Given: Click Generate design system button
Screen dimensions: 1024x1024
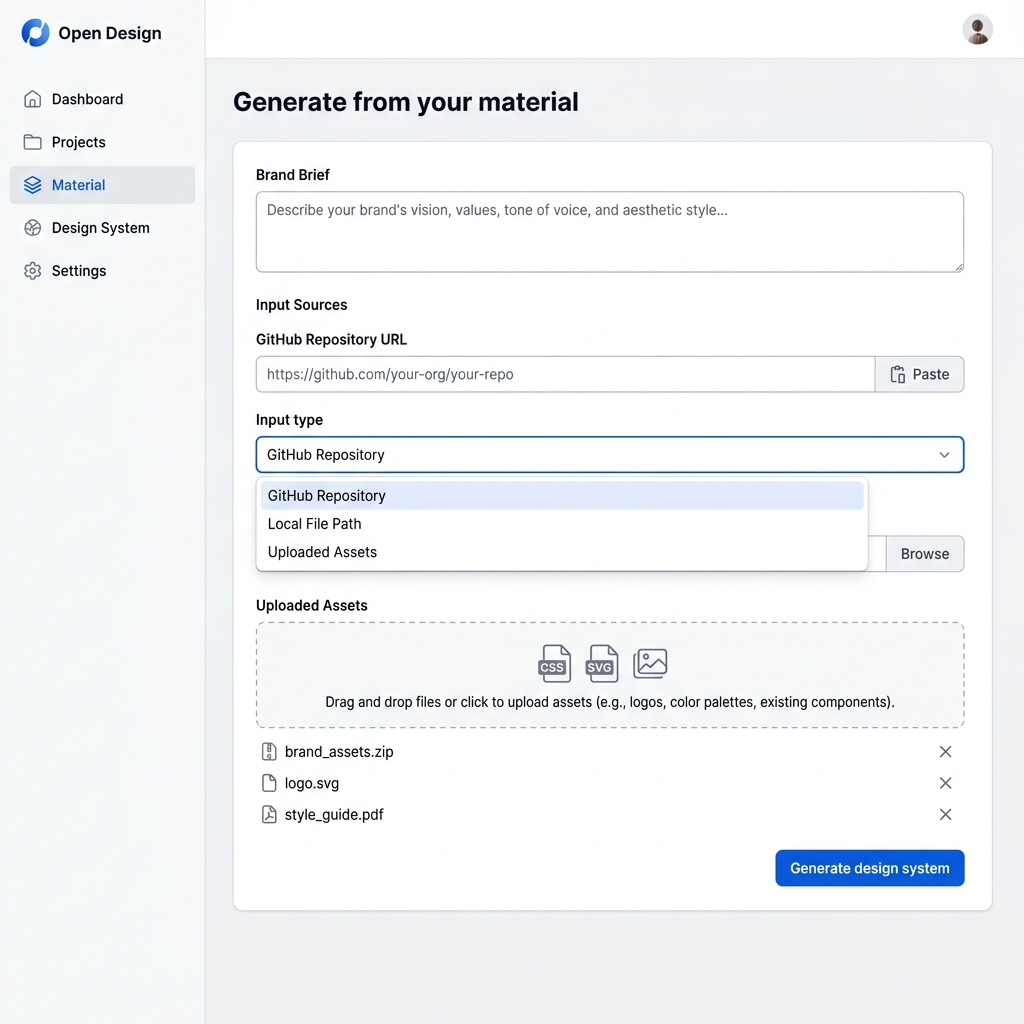Looking at the screenshot, I should click(x=869, y=868).
